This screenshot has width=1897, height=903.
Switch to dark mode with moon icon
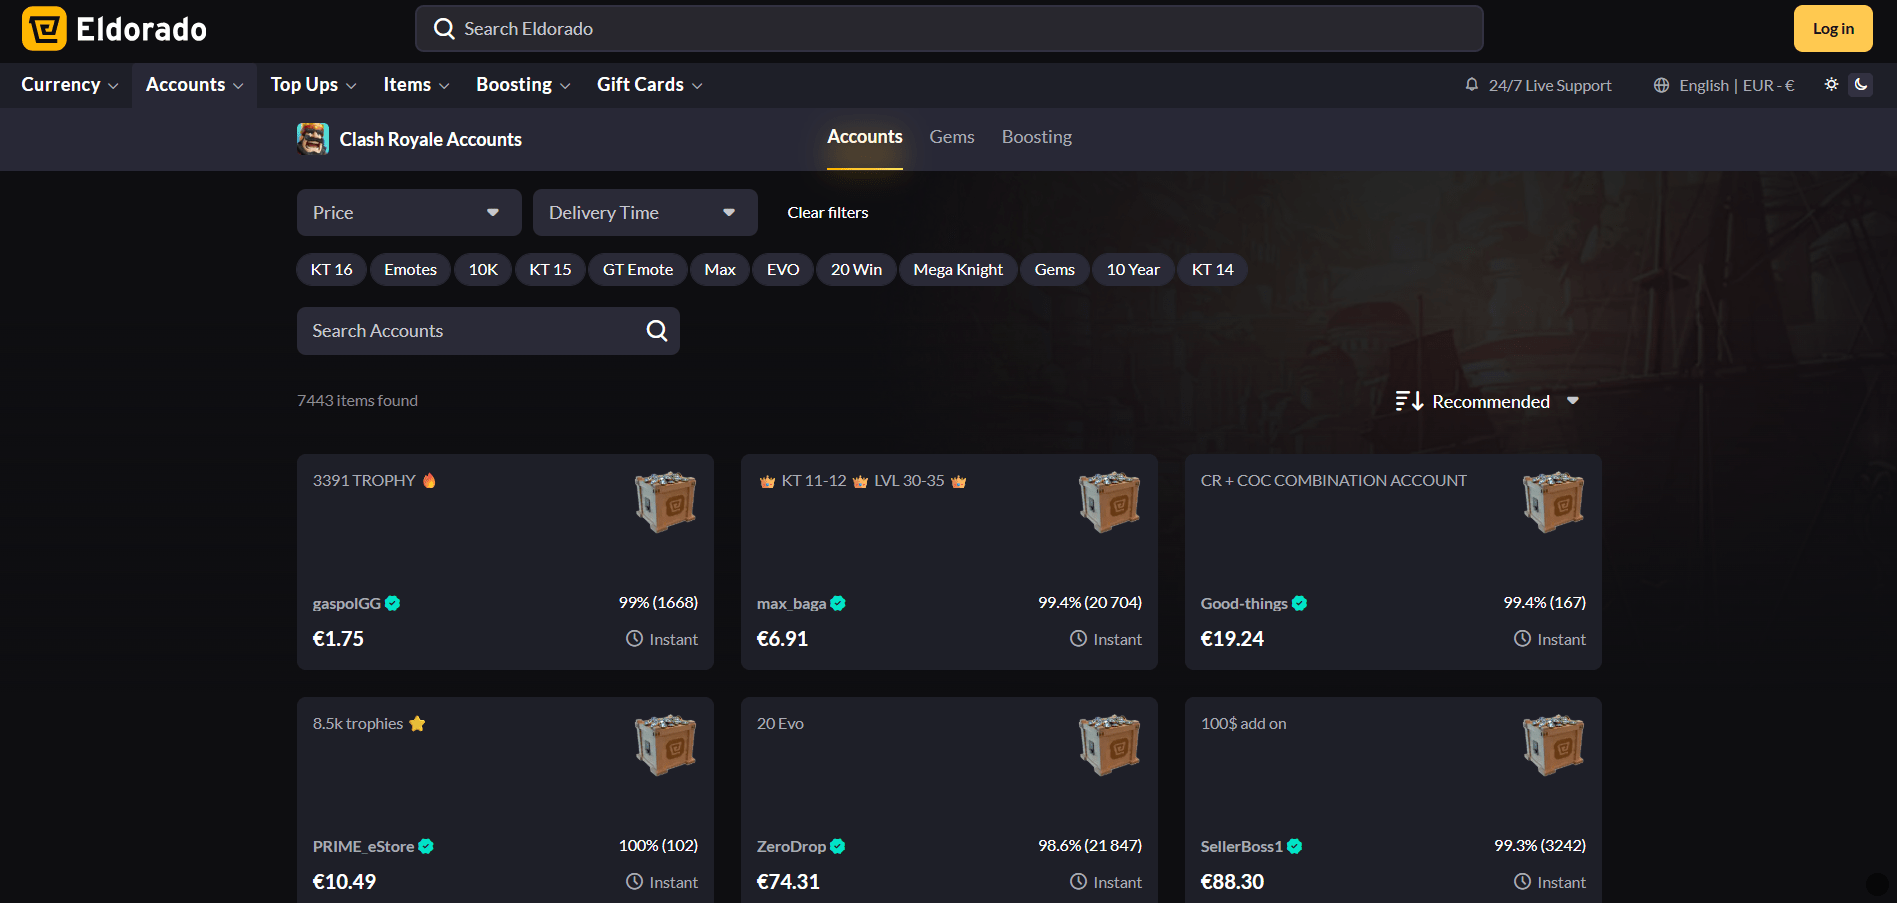coord(1861,85)
